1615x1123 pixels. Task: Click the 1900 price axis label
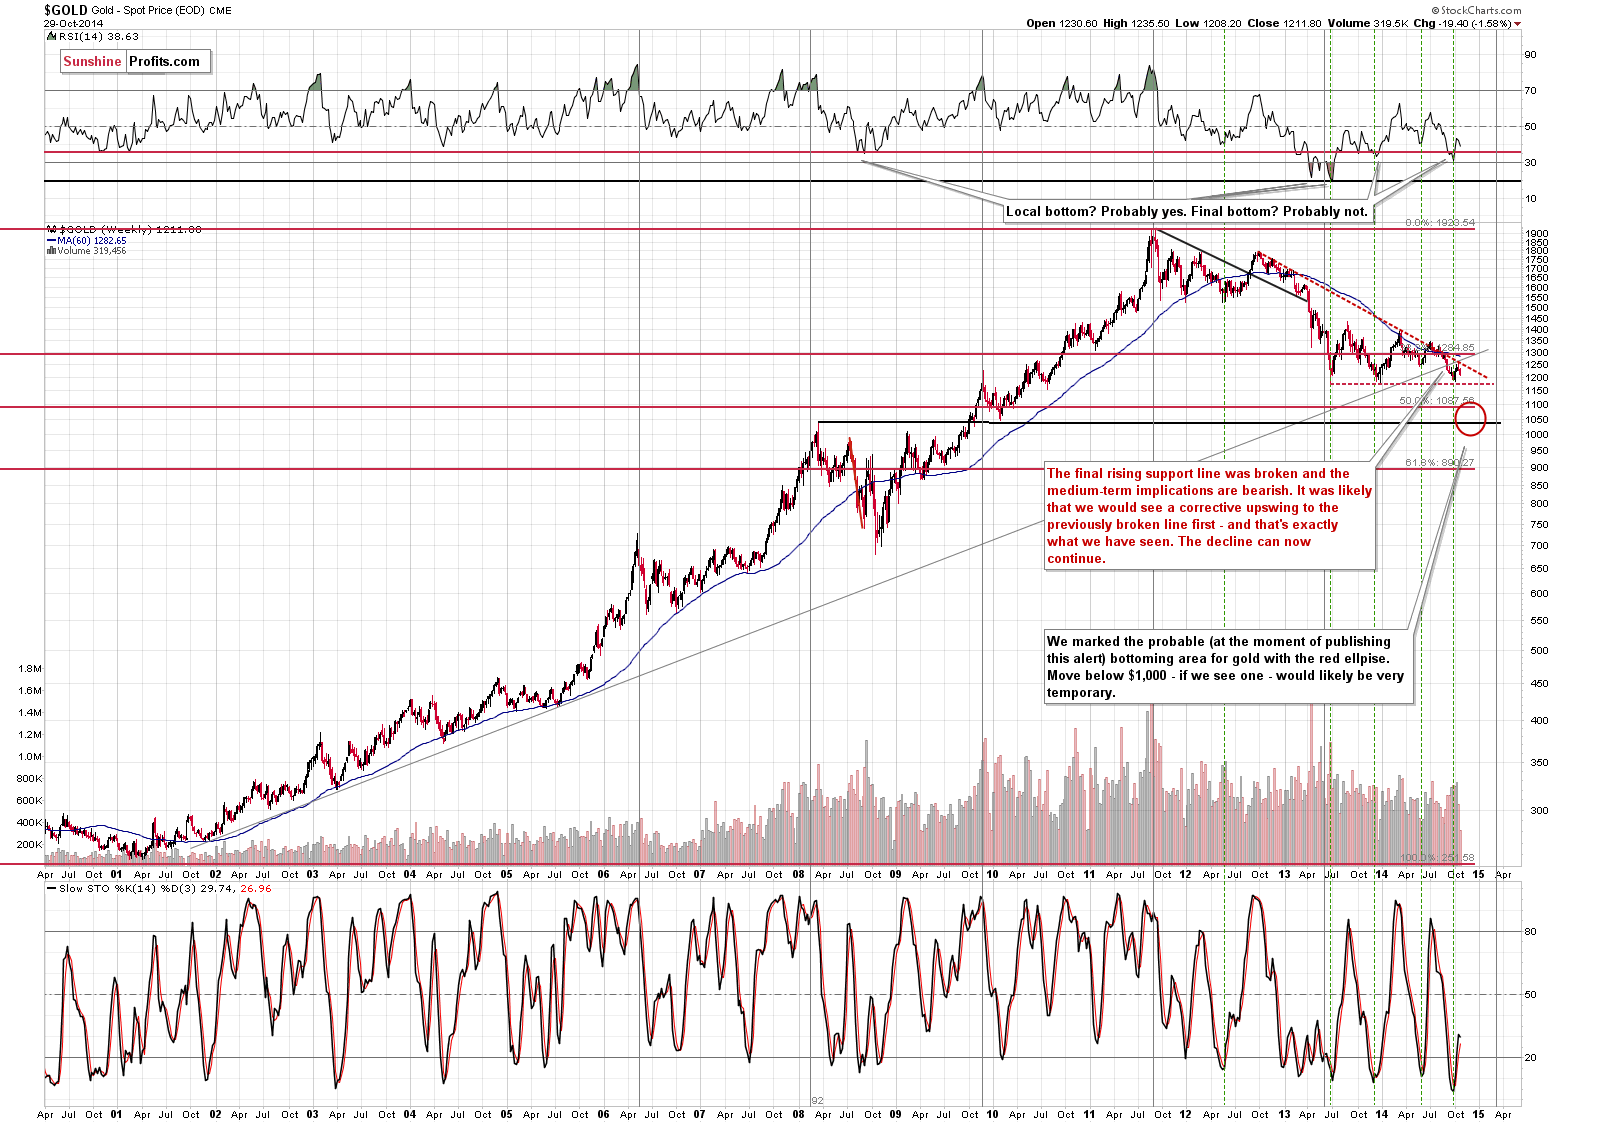point(1537,233)
